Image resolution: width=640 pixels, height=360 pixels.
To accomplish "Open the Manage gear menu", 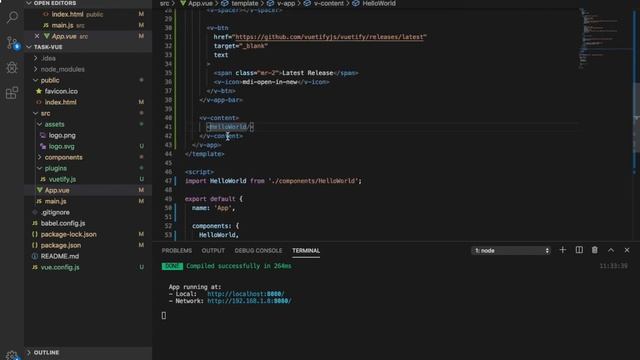I will (x=12, y=356).
